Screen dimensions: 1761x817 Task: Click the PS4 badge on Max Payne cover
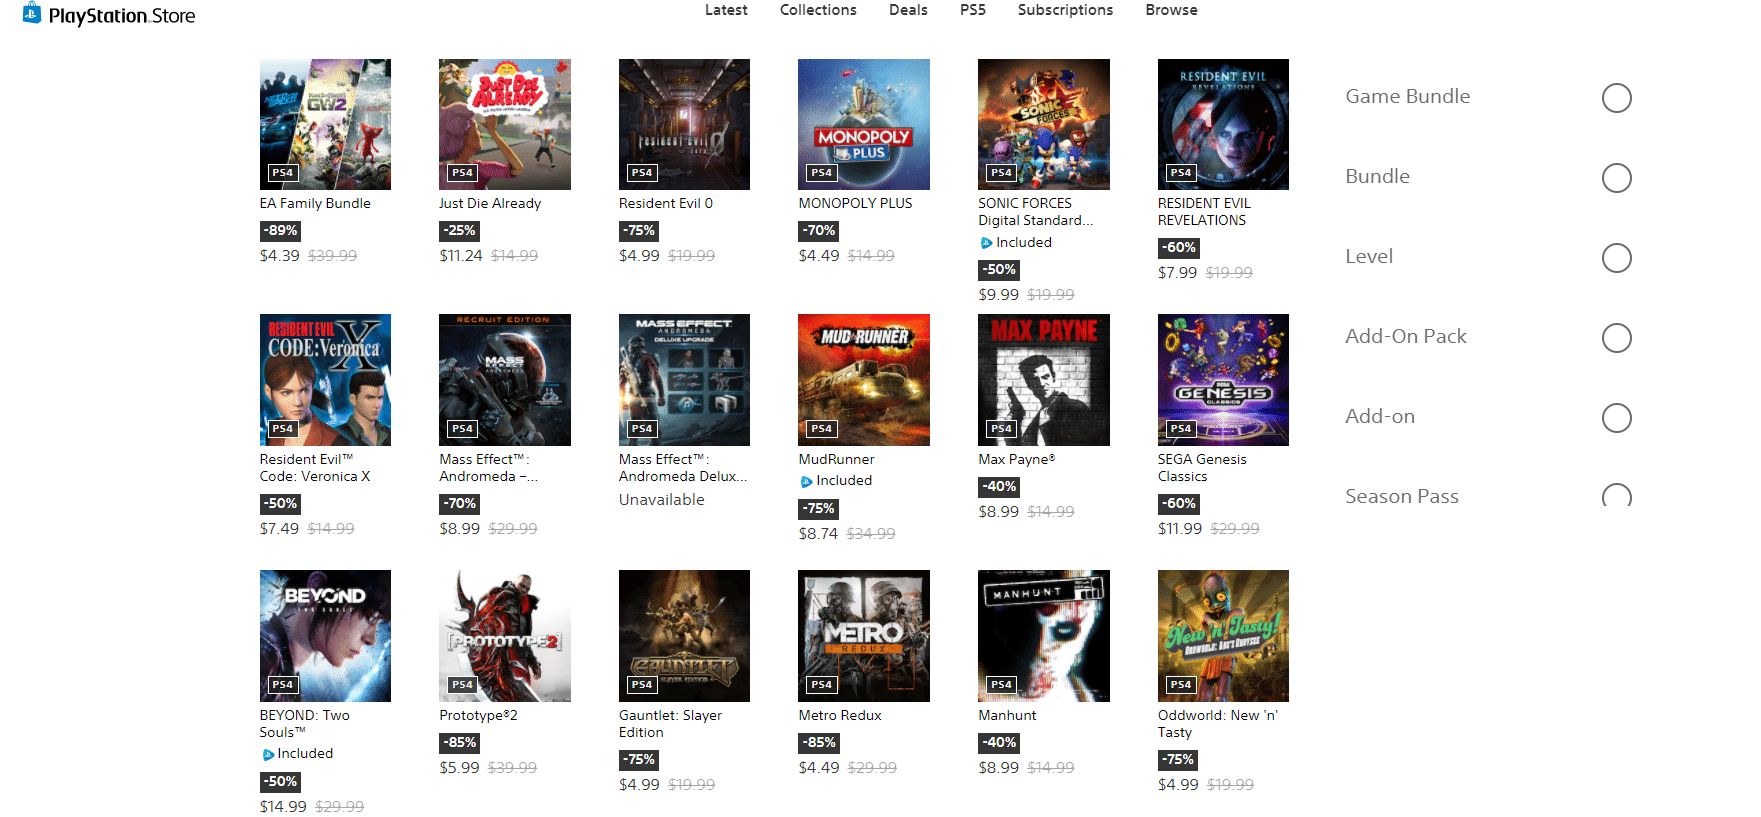[1002, 429]
